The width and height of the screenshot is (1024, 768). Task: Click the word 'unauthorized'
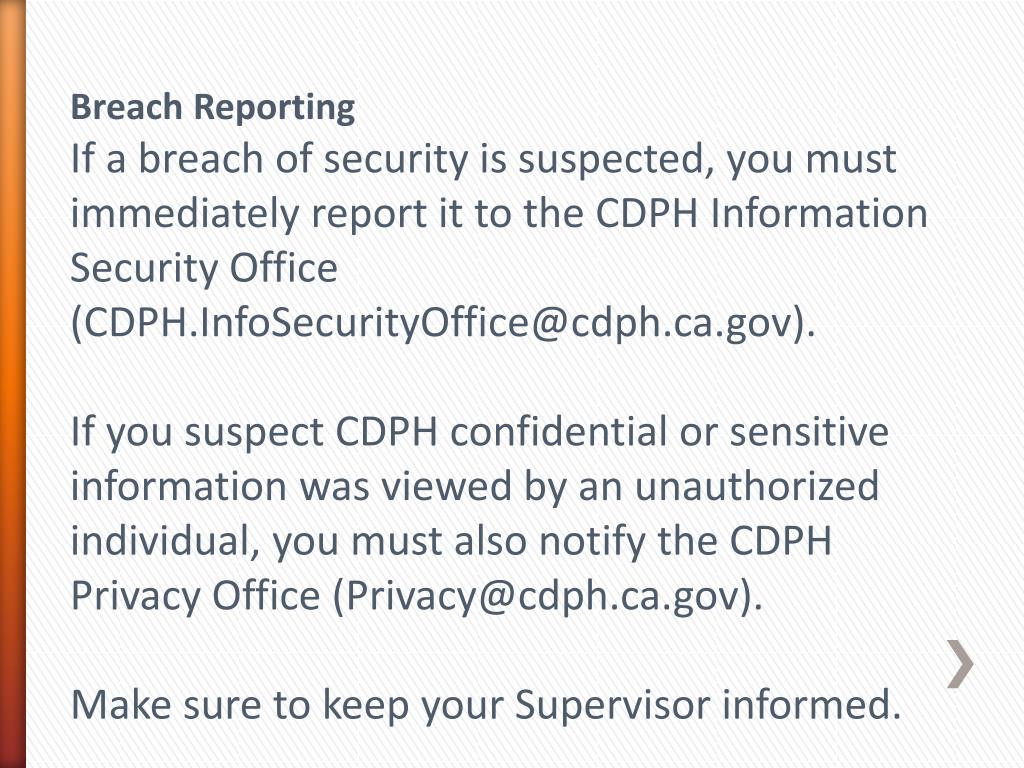point(756,487)
